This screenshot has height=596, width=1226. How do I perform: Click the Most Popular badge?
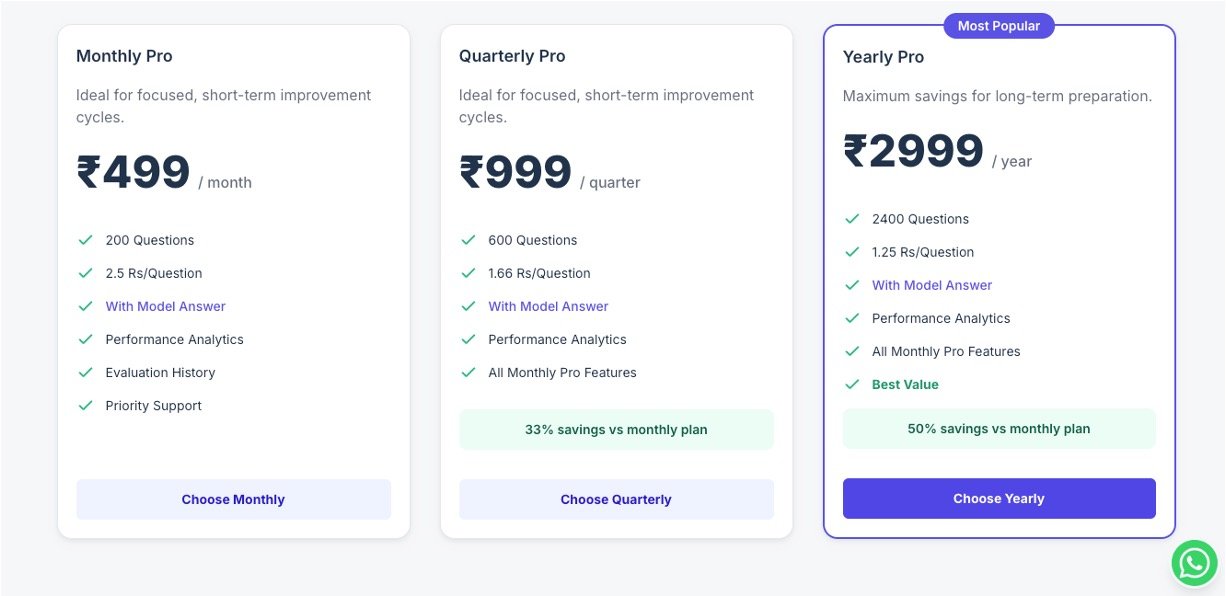pyautogui.click(x=998, y=26)
